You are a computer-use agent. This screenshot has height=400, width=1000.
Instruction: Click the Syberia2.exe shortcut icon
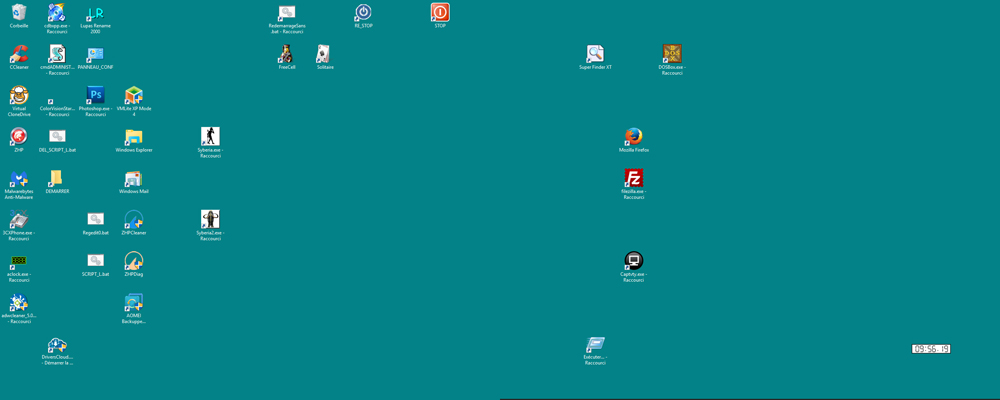click(210, 219)
